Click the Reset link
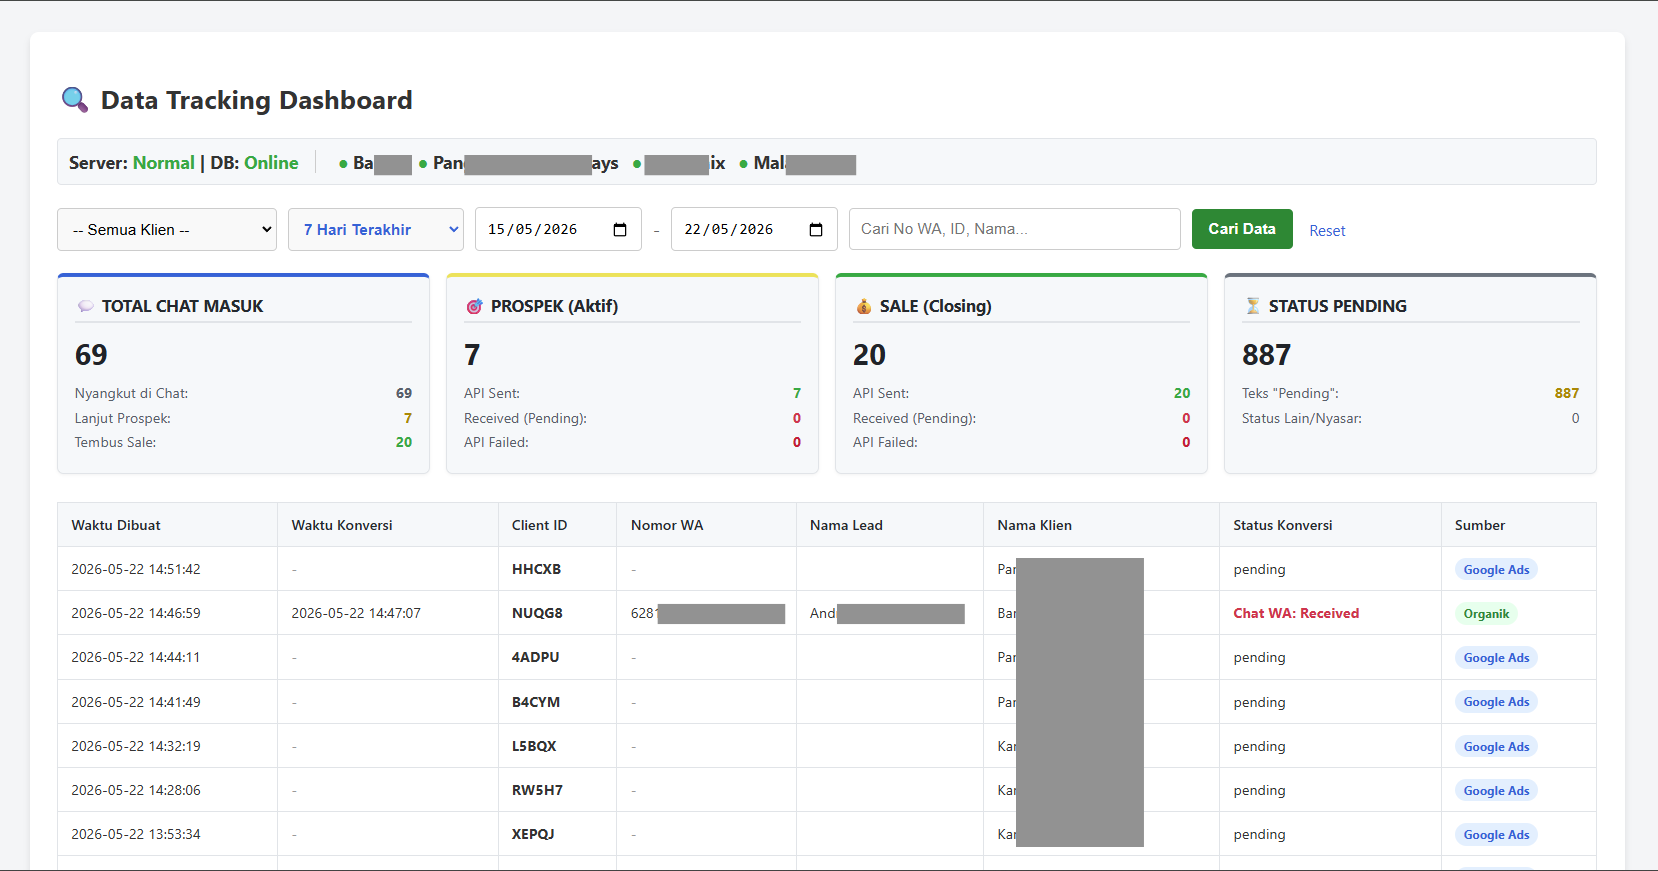This screenshot has width=1658, height=871. coord(1327,231)
